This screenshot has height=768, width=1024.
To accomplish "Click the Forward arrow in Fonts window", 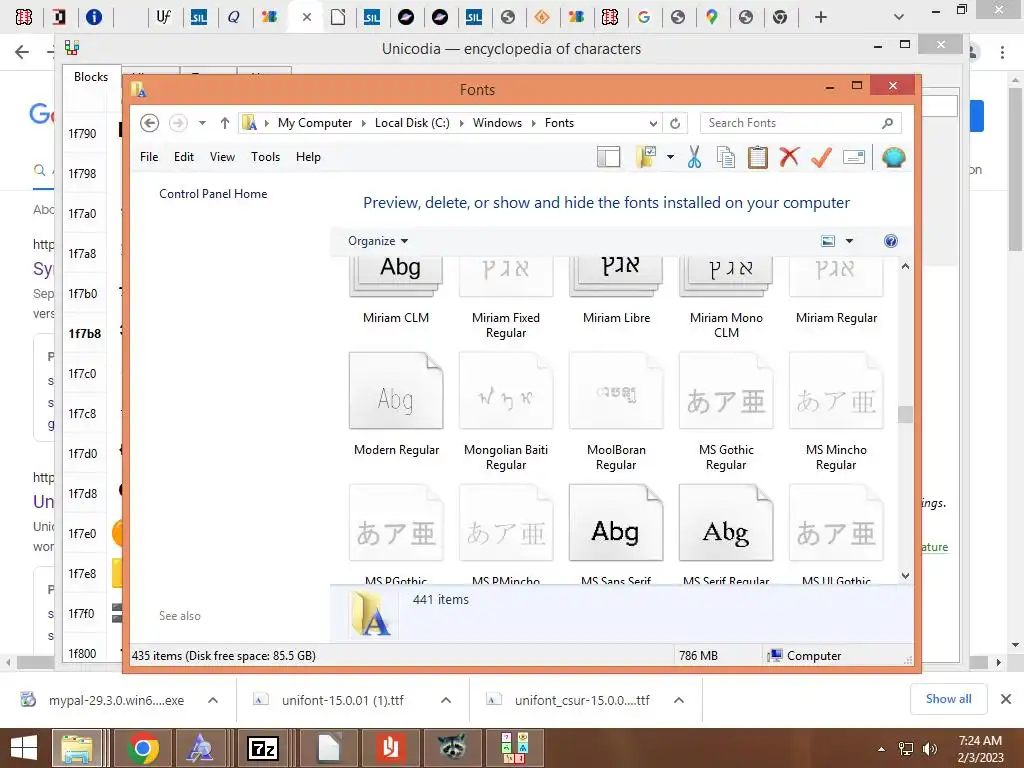I will coord(178,123).
